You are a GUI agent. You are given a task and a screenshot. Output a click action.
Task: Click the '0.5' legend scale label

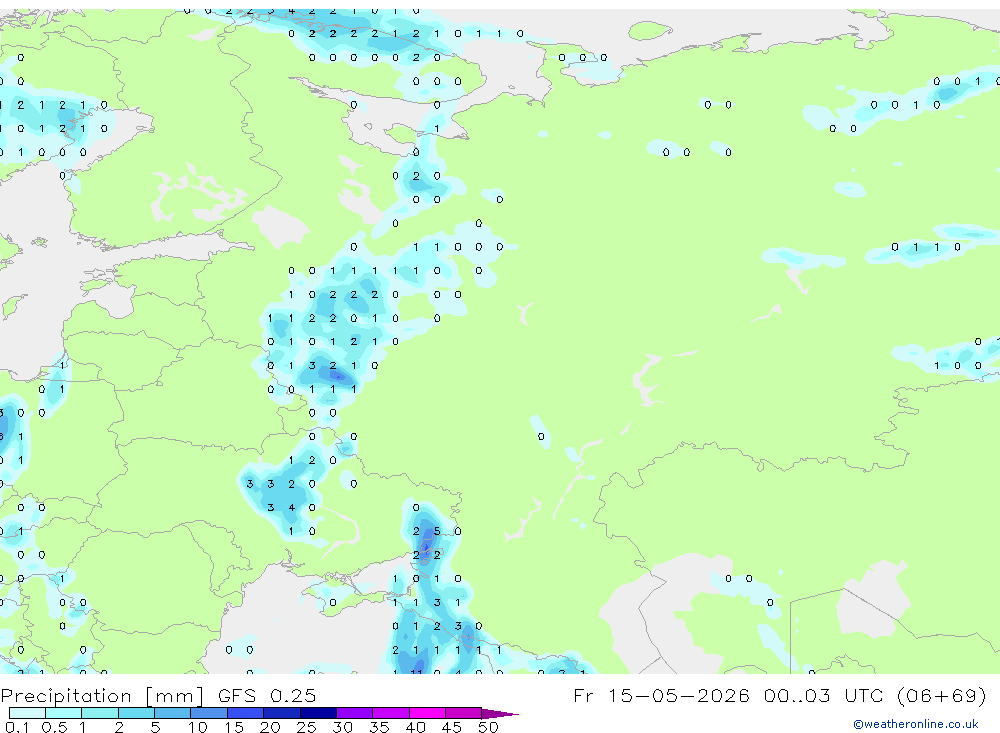(x=54, y=727)
